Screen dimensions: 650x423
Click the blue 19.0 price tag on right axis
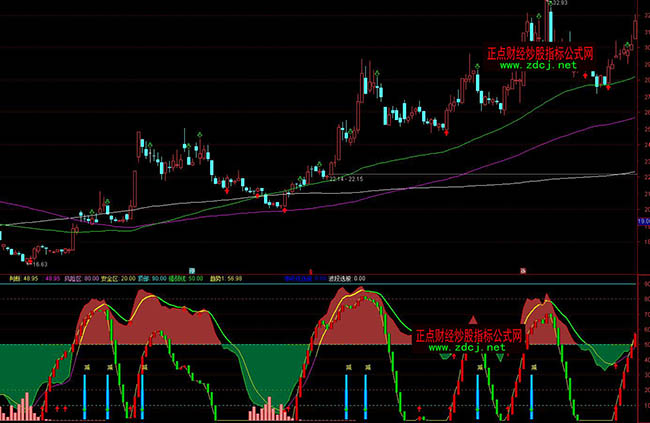tap(643, 221)
